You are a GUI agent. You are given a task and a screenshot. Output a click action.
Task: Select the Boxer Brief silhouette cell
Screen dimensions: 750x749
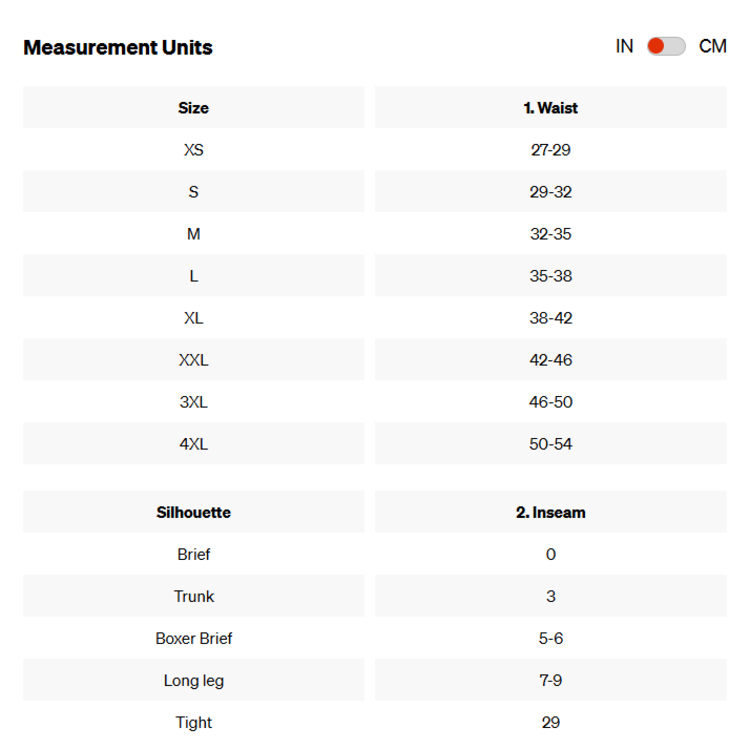tap(193, 638)
